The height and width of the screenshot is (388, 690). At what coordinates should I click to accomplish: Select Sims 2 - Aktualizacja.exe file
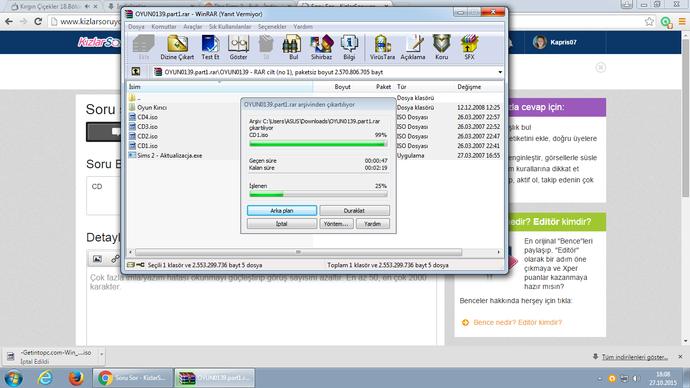pos(165,155)
